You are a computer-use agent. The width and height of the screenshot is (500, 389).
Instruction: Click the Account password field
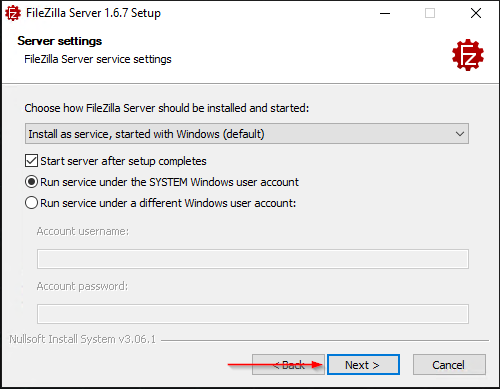click(253, 314)
